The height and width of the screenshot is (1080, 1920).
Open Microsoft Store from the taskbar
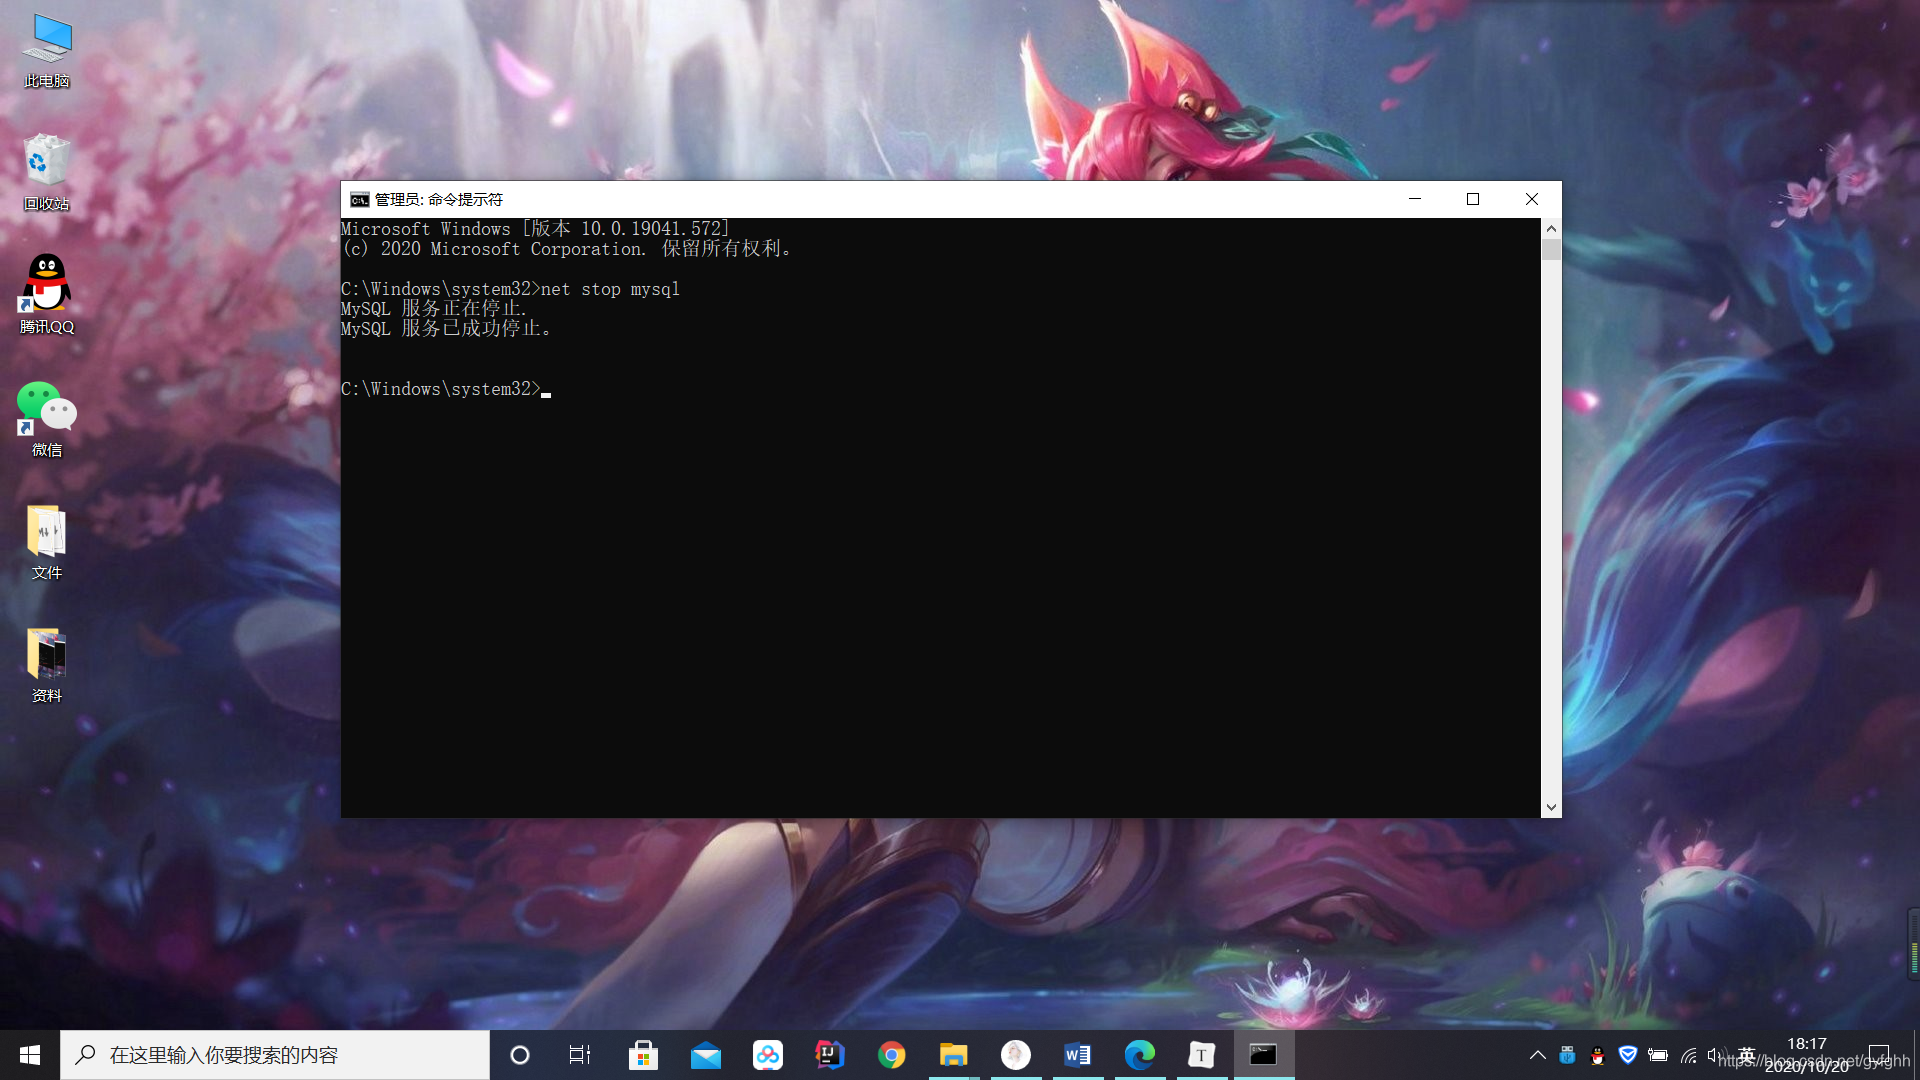click(643, 1055)
